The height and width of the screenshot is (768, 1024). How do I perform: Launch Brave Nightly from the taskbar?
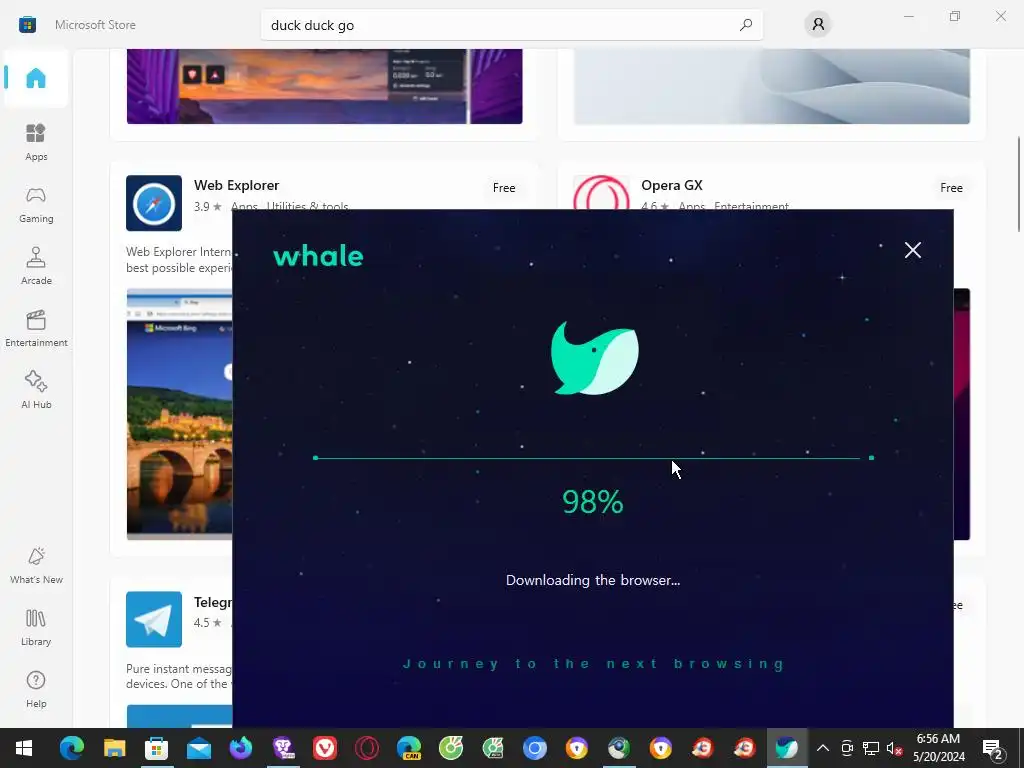(283, 748)
